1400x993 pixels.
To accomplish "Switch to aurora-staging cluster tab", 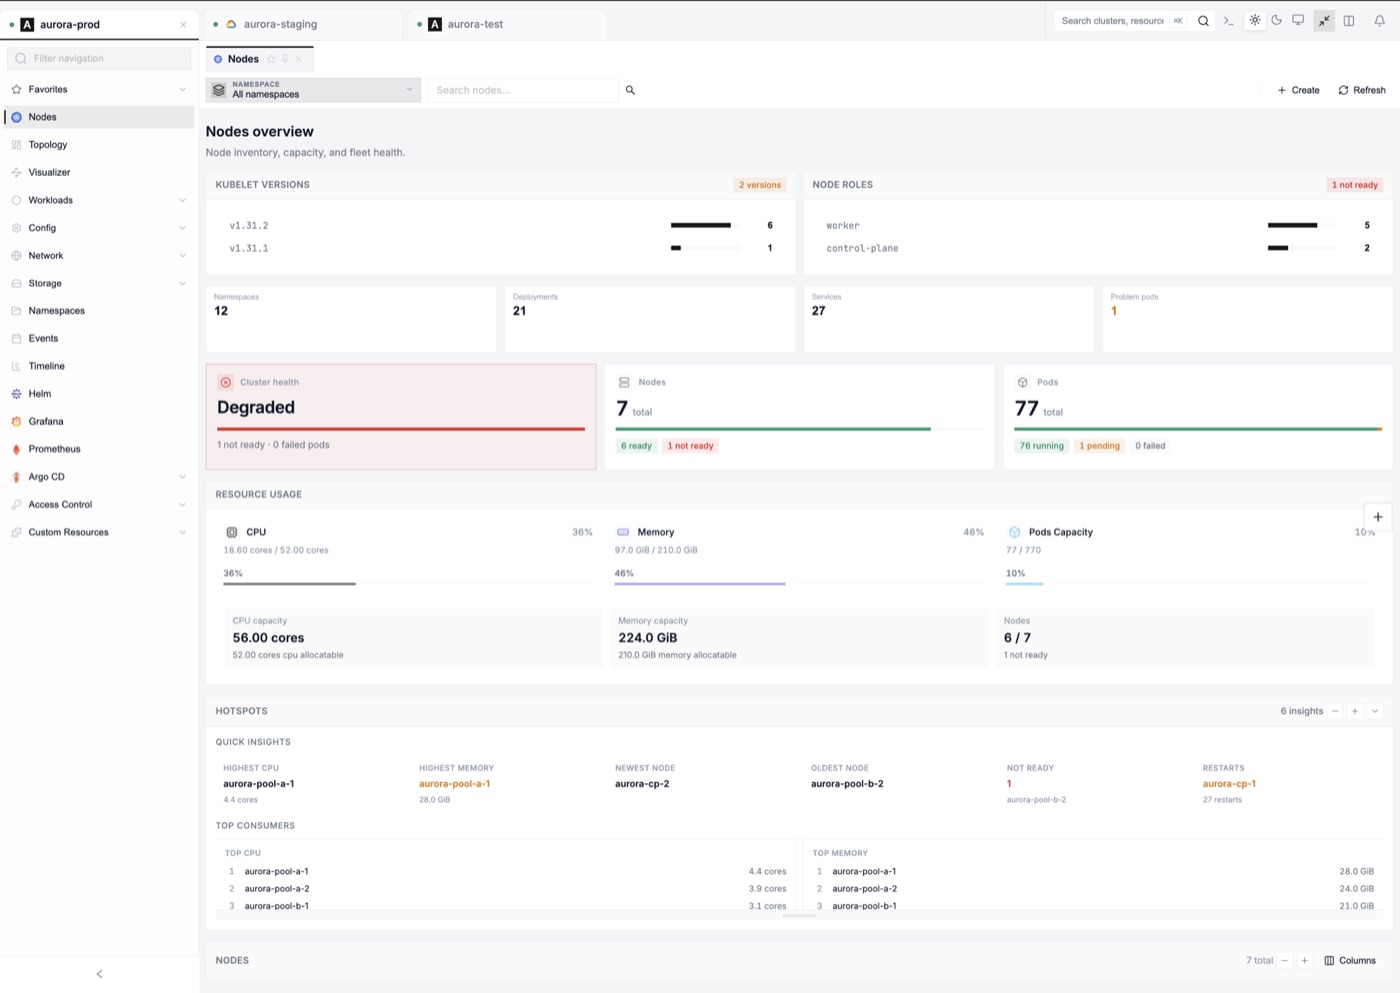I will (x=304, y=24).
